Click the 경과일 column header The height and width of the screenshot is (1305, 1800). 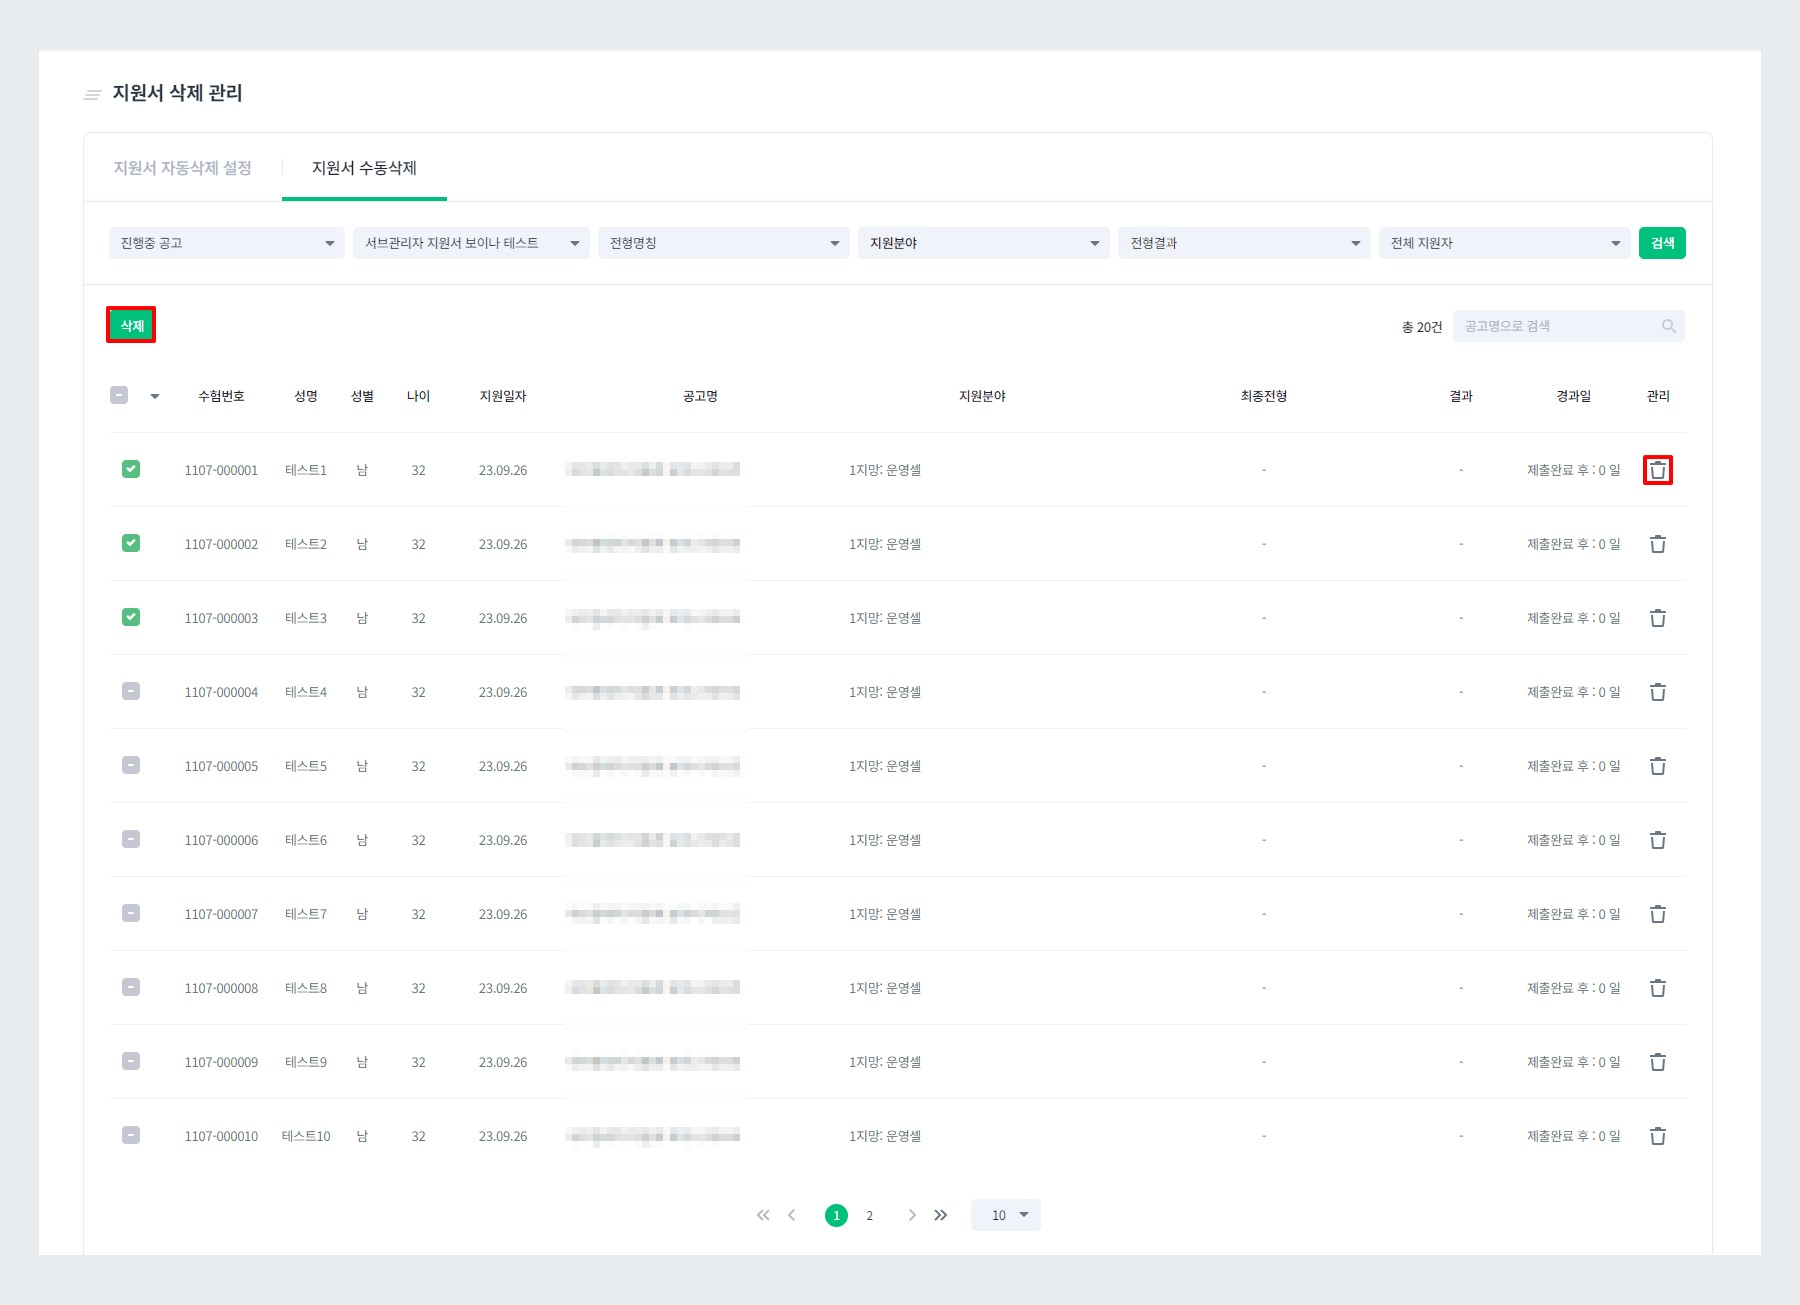click(1573, 396)
